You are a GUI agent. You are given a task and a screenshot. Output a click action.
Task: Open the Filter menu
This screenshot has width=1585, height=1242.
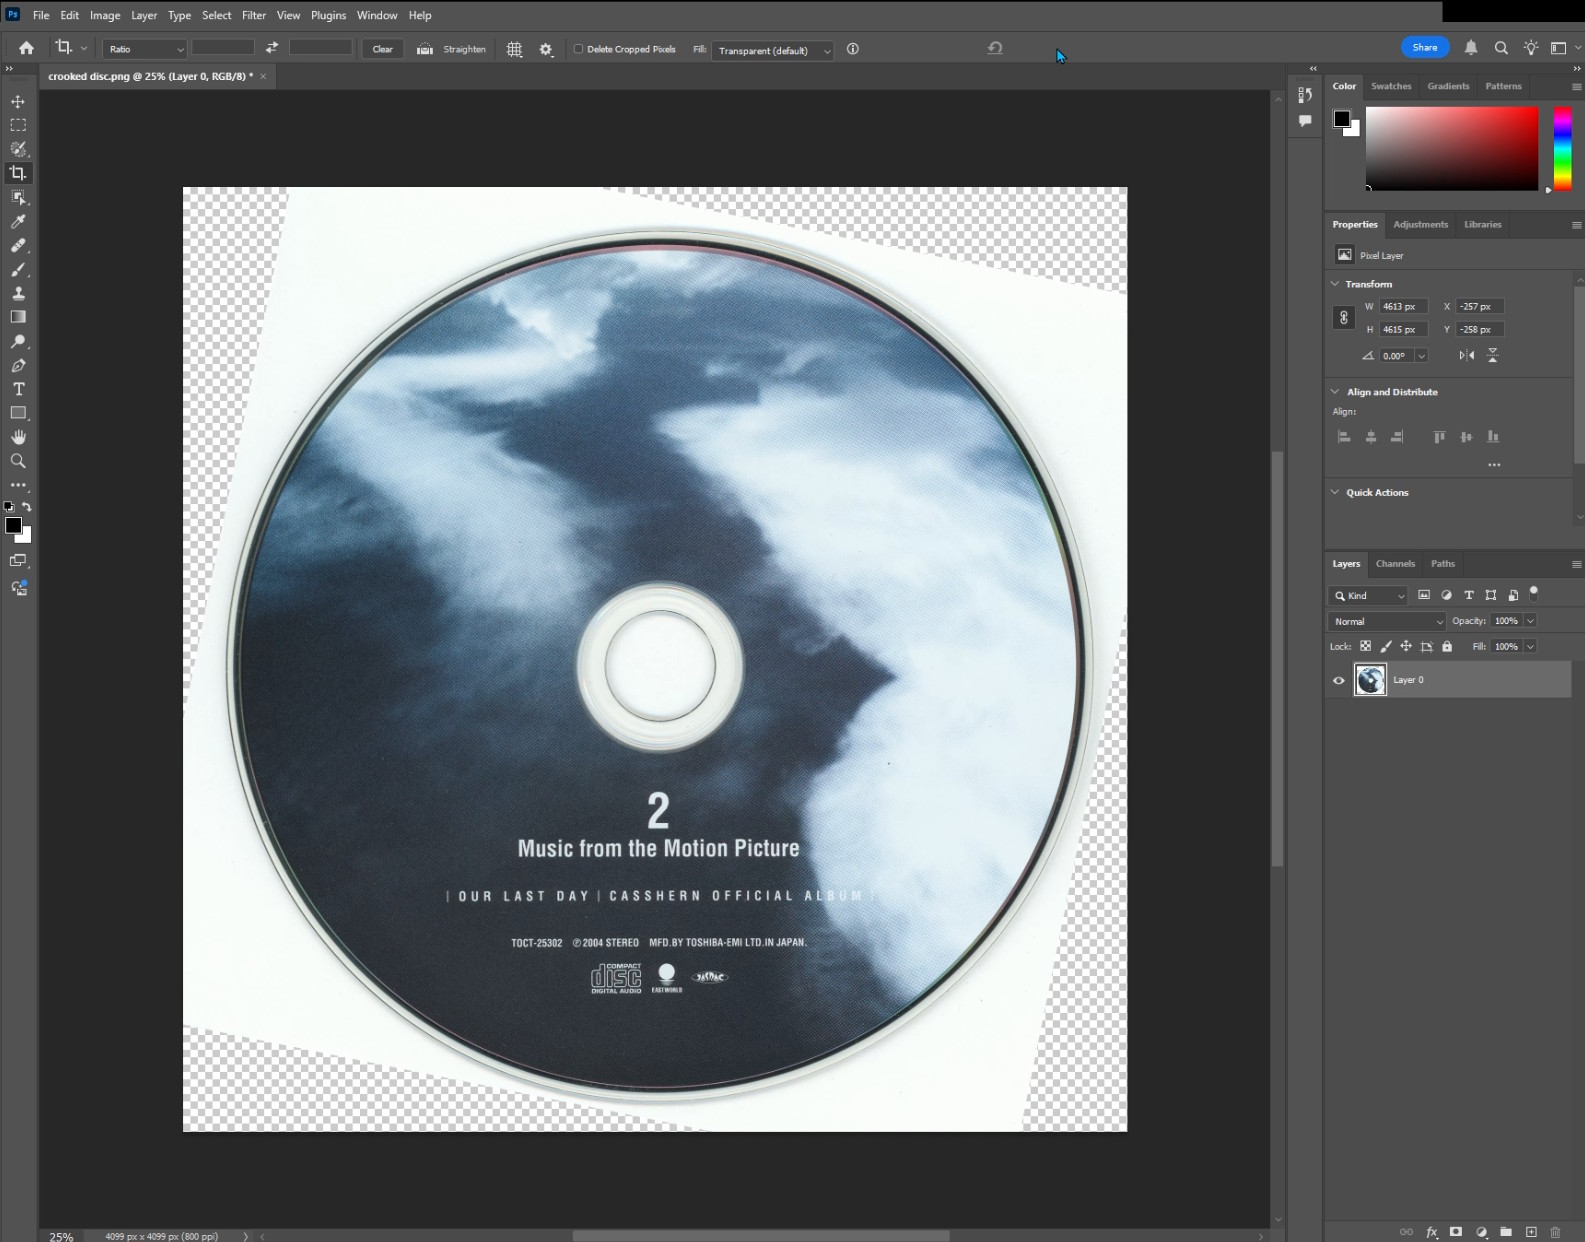click(254, 15)
